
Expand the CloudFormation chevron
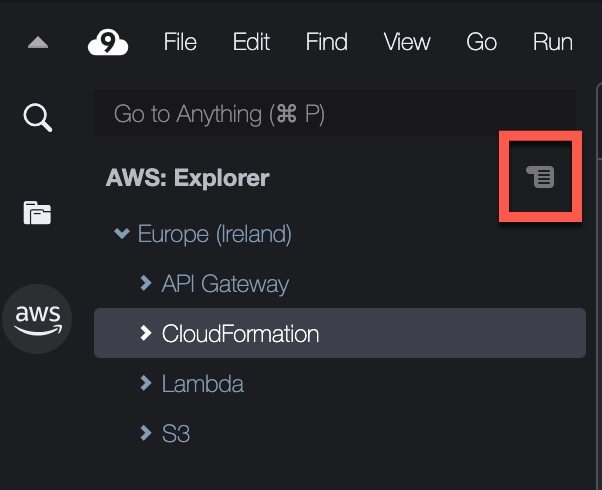click(x=146, y=333)
